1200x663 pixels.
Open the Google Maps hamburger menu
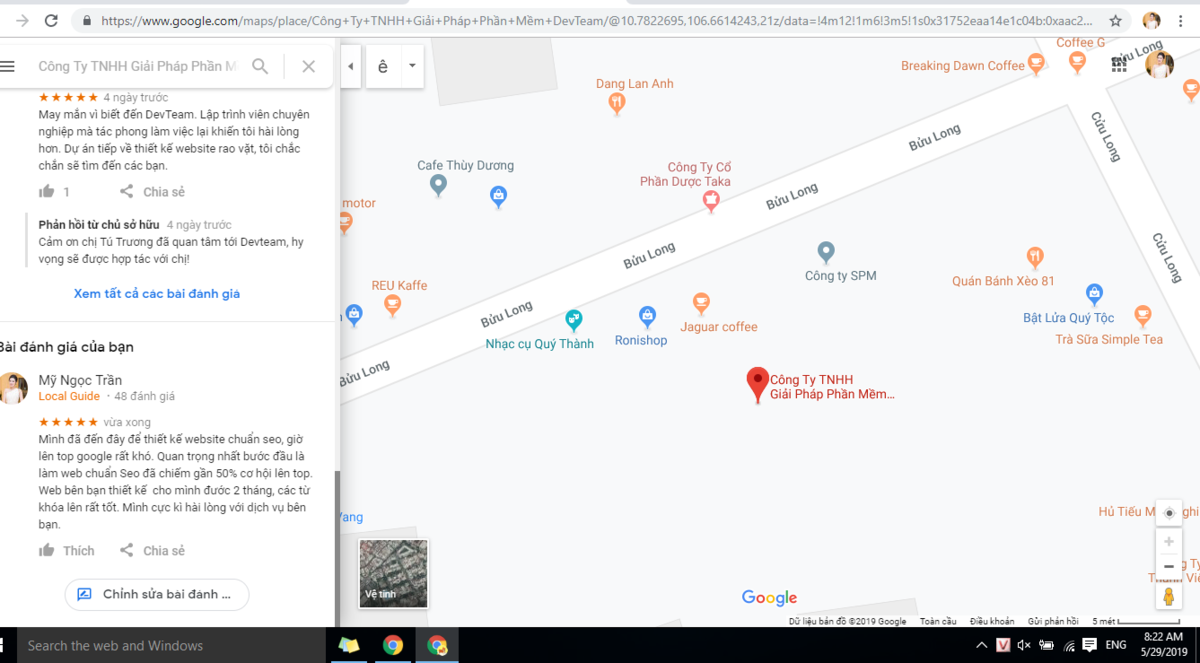click(7, 66)
